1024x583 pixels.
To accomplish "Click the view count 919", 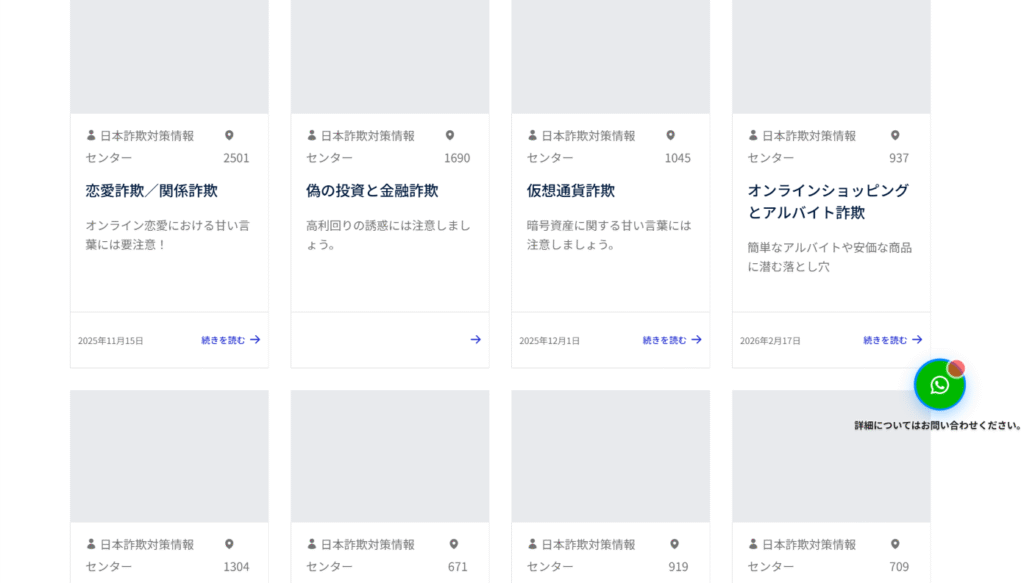I will [x=678, y=567].
